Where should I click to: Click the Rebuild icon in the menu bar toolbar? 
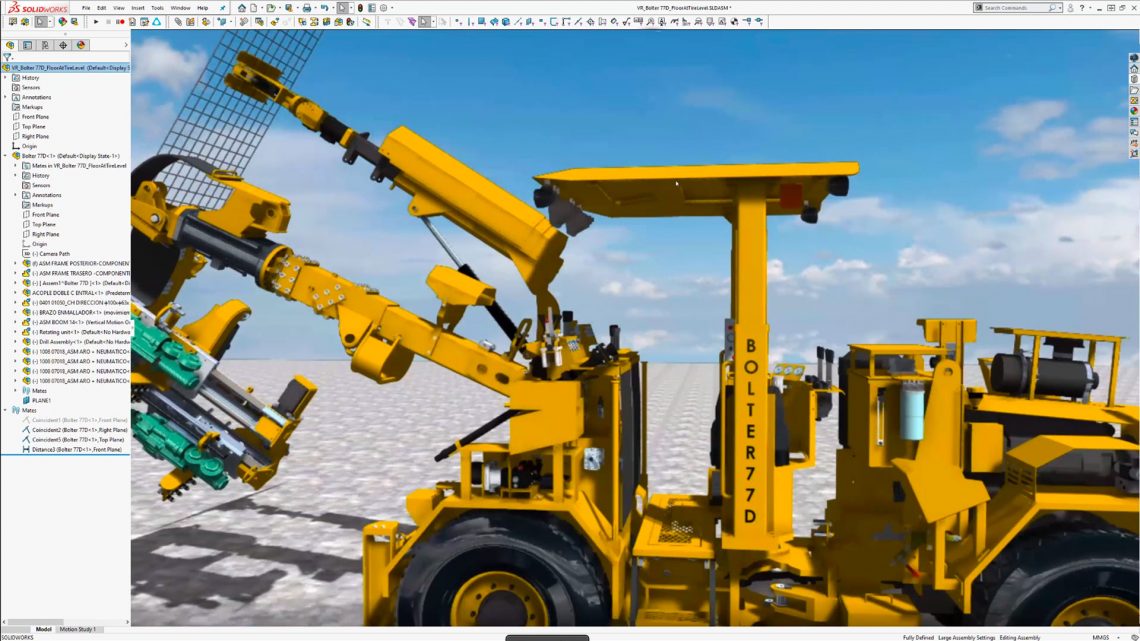coord(360,7)
